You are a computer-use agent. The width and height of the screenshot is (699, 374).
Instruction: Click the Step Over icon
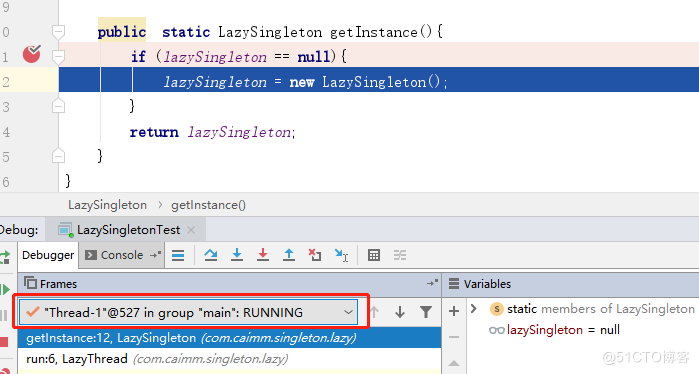(x=211, y=255)
